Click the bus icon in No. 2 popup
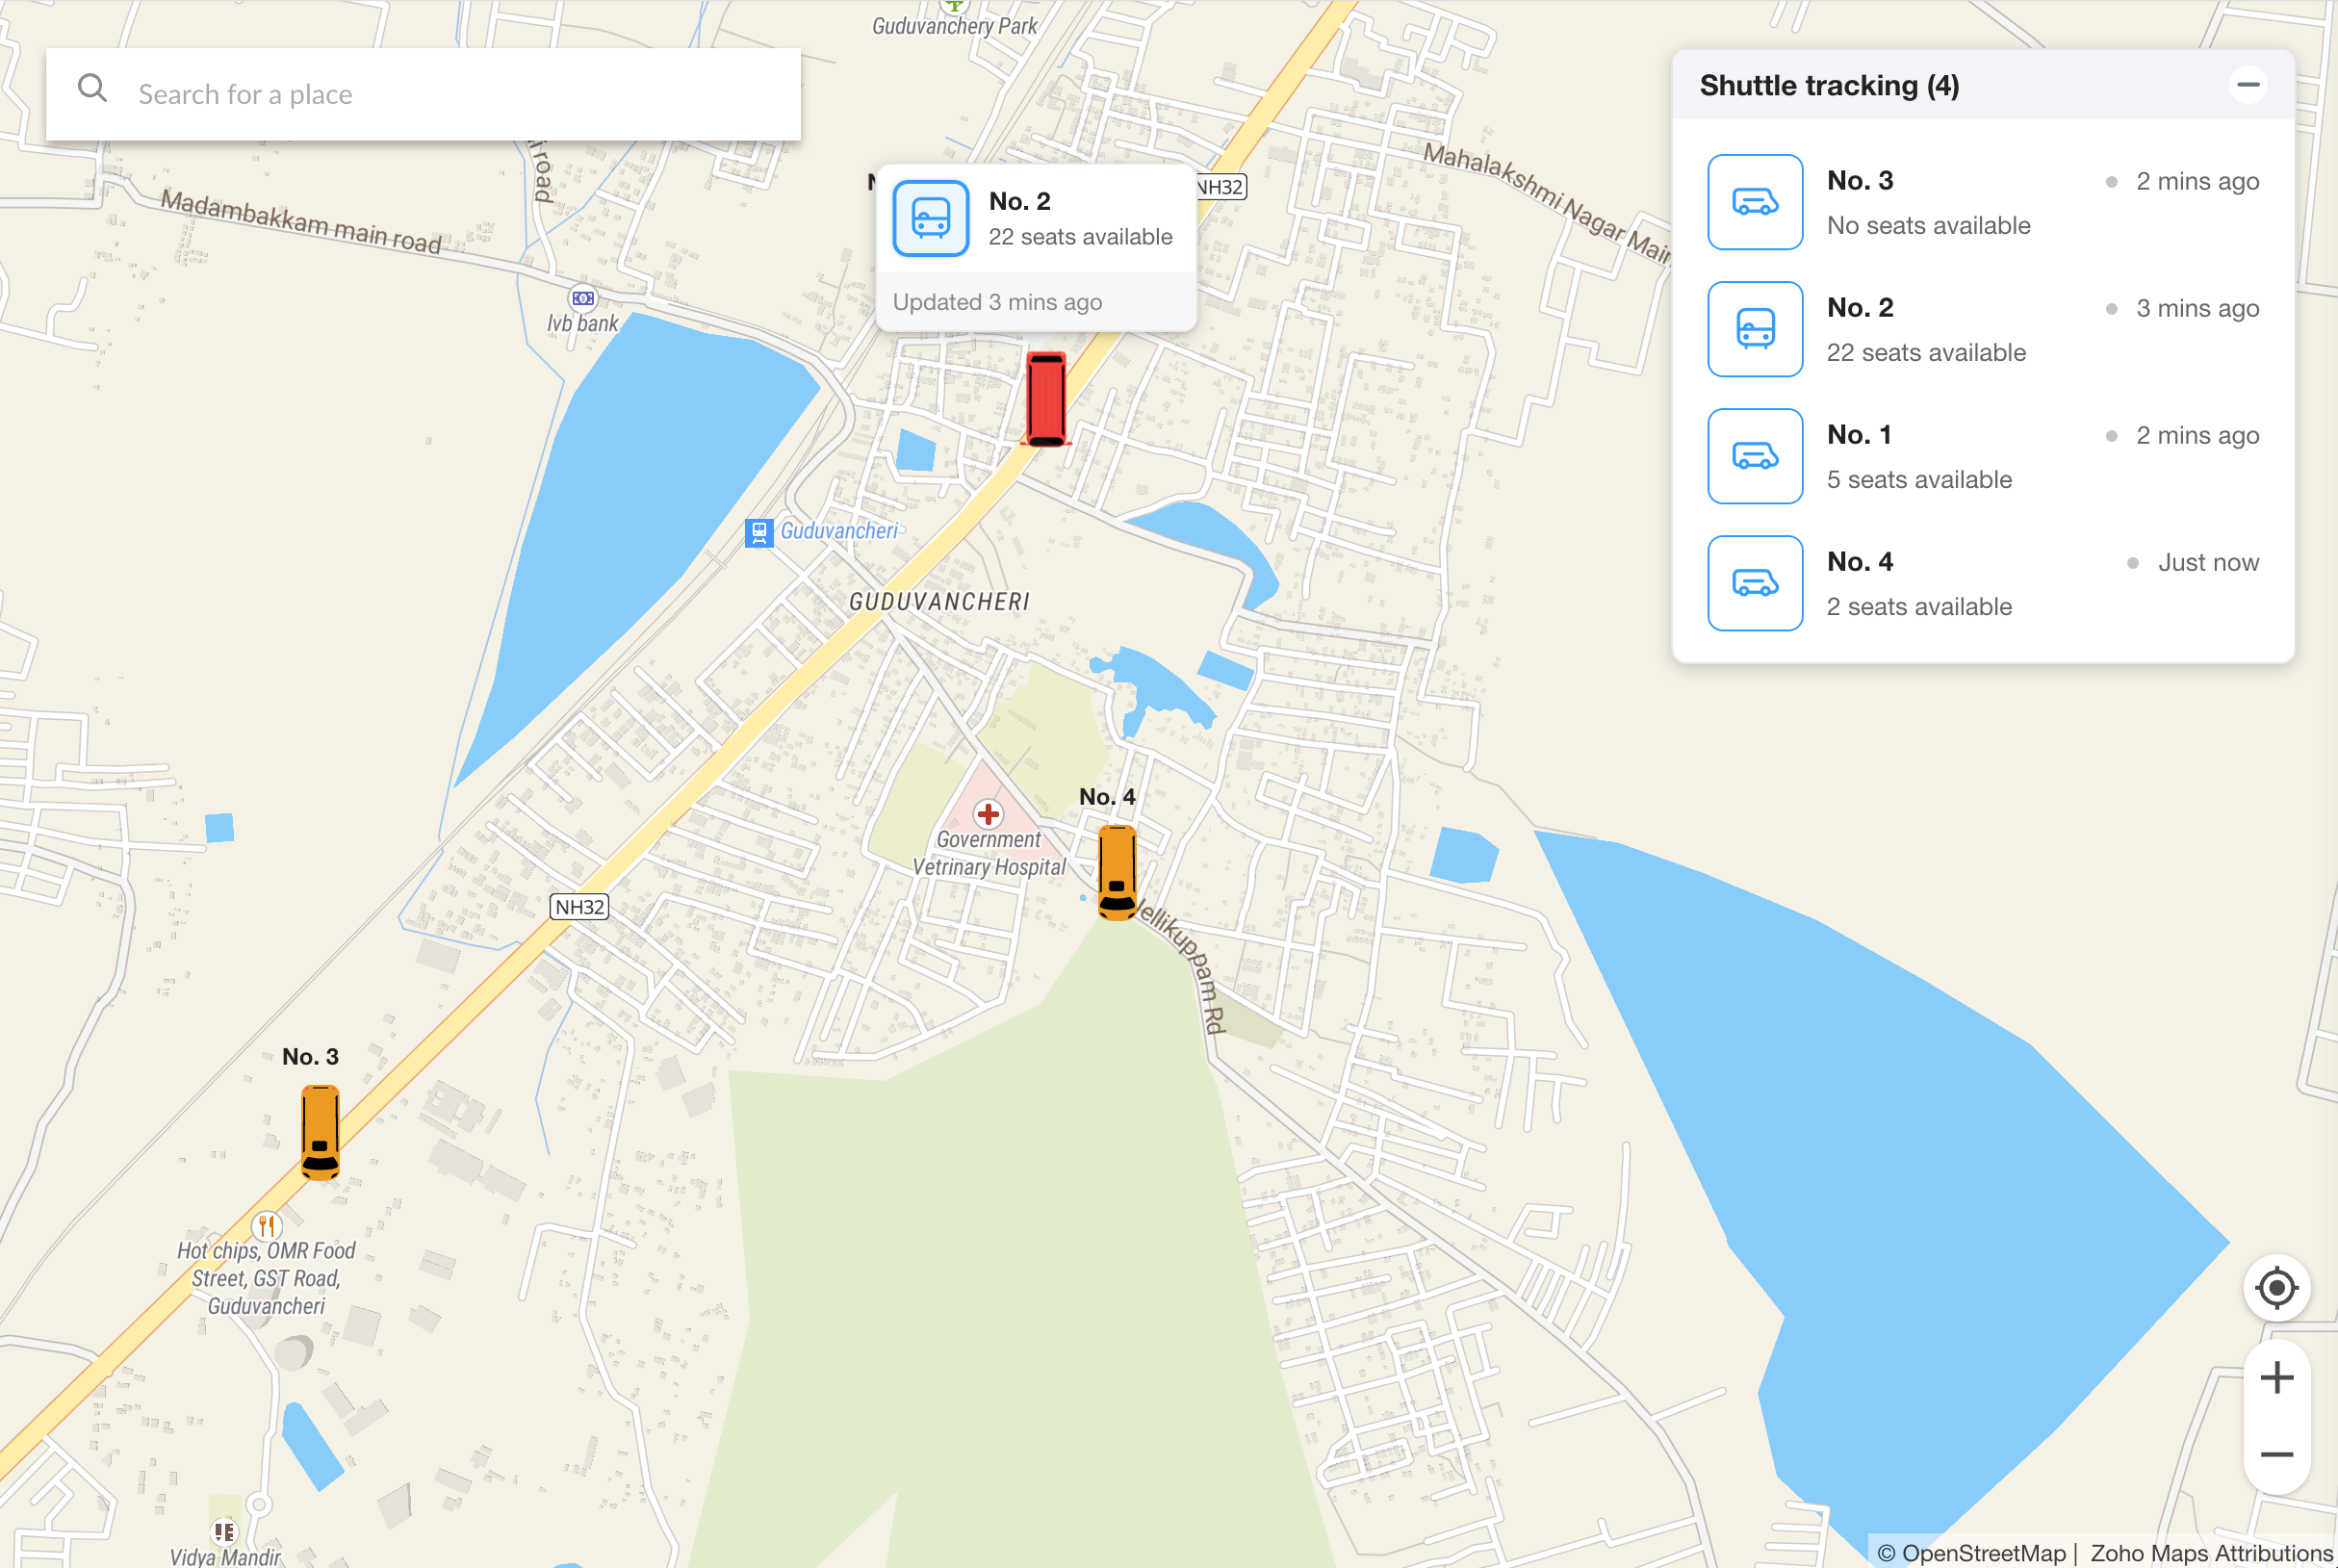Screen dimensions: 2338x1568 (930, 218)
